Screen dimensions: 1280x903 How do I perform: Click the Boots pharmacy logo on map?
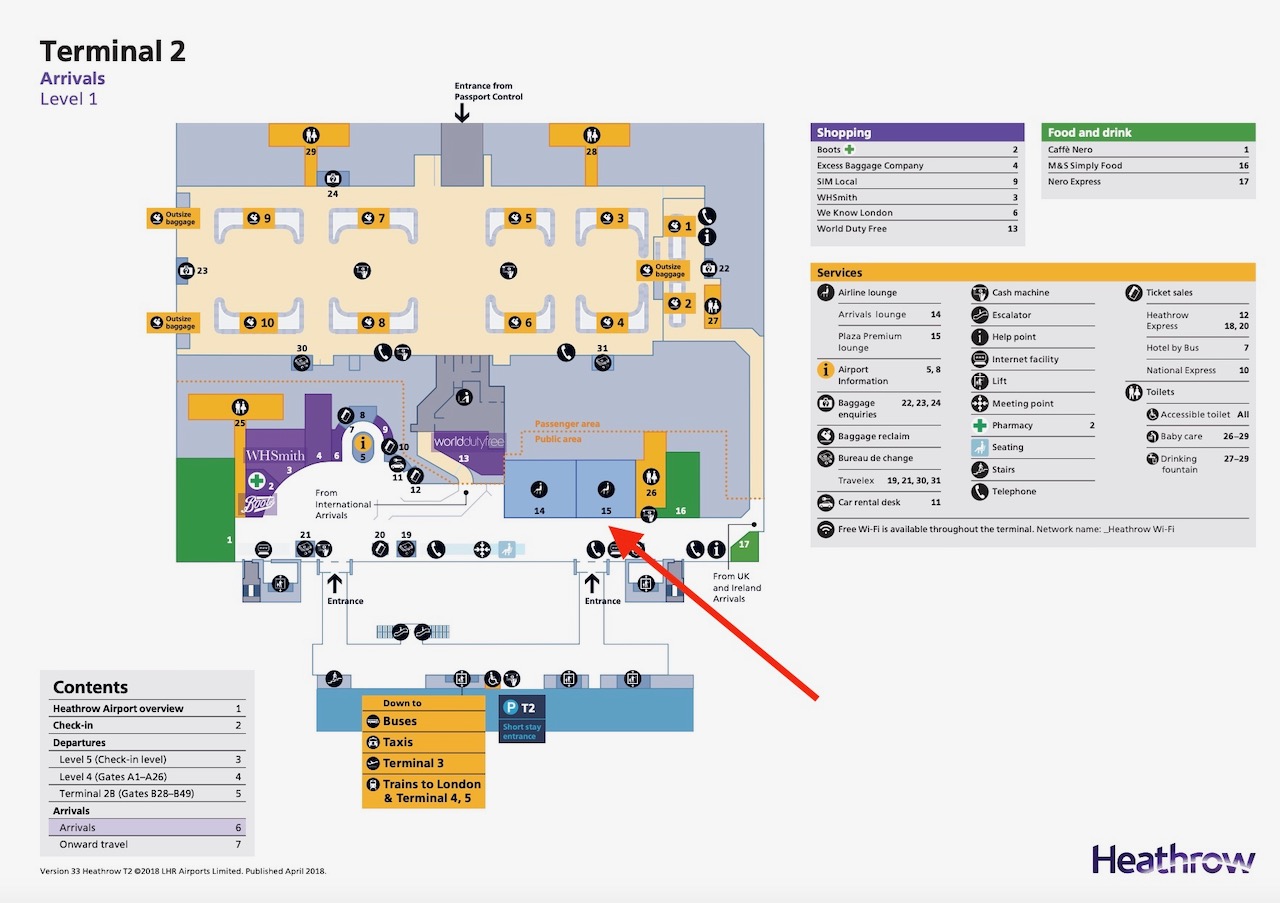coord(258,506)
